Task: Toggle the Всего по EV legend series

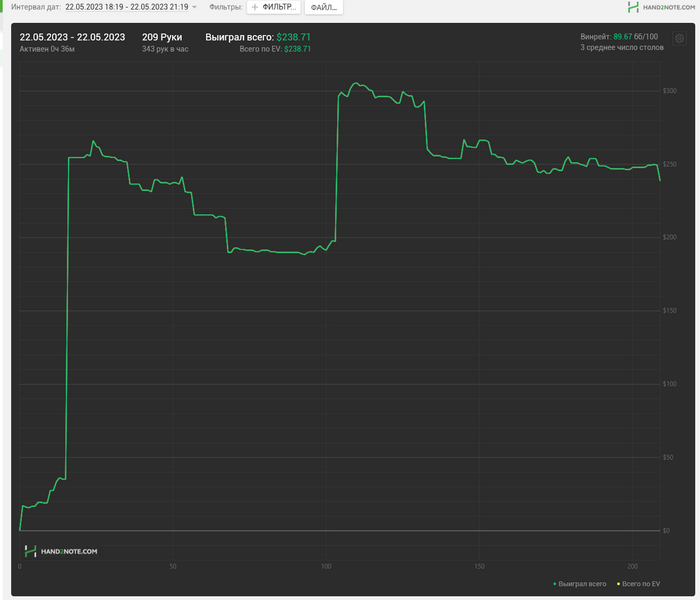Action: 638,584
